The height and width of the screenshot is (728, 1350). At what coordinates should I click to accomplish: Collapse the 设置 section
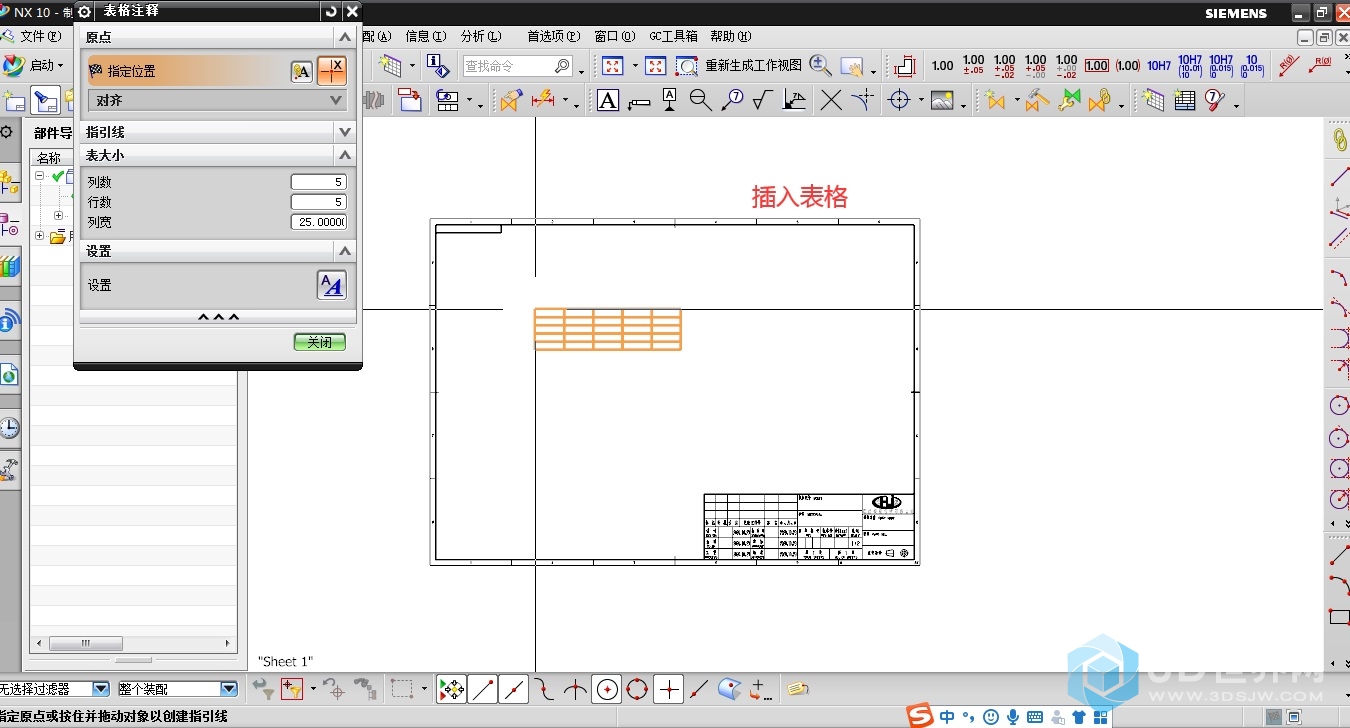(x=345, y=251)
